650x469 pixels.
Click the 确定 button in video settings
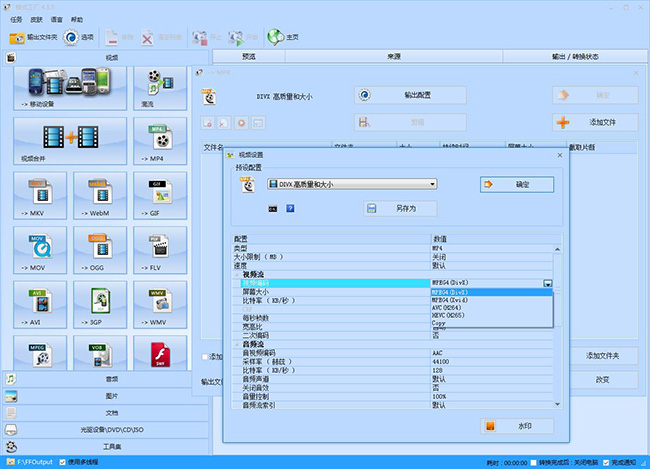coord(516,184)
